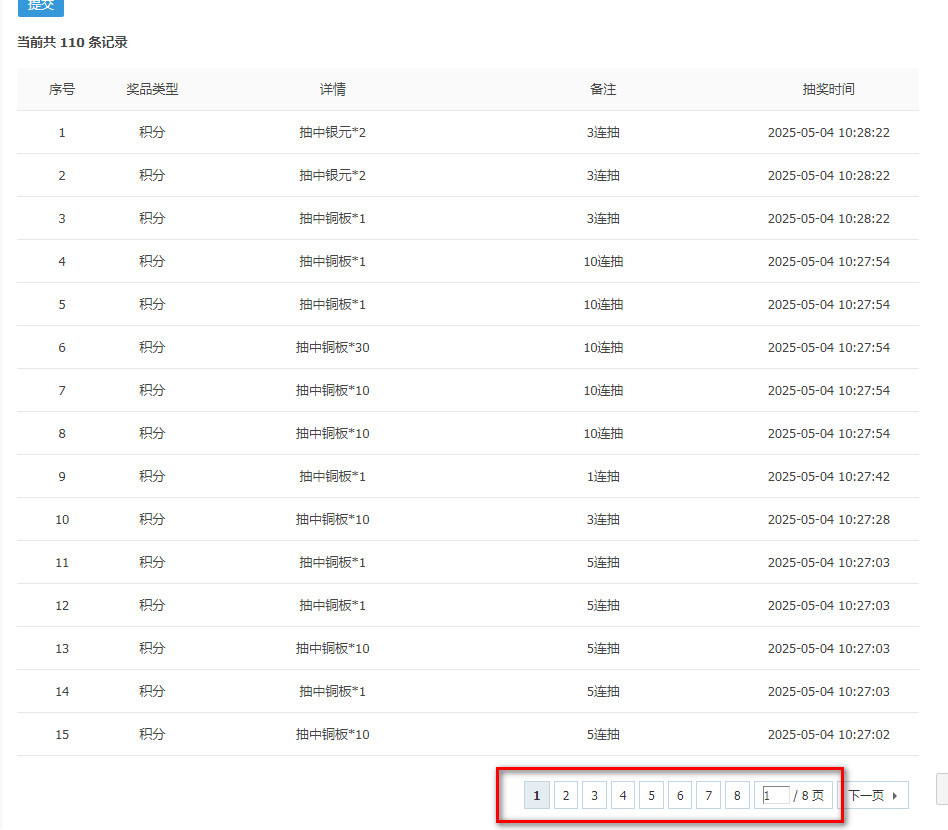Select 抽中铜板*30 detail in row 6
Image resolution: width=948 pixels, height=830 pixels.
(x=333, y=348)
